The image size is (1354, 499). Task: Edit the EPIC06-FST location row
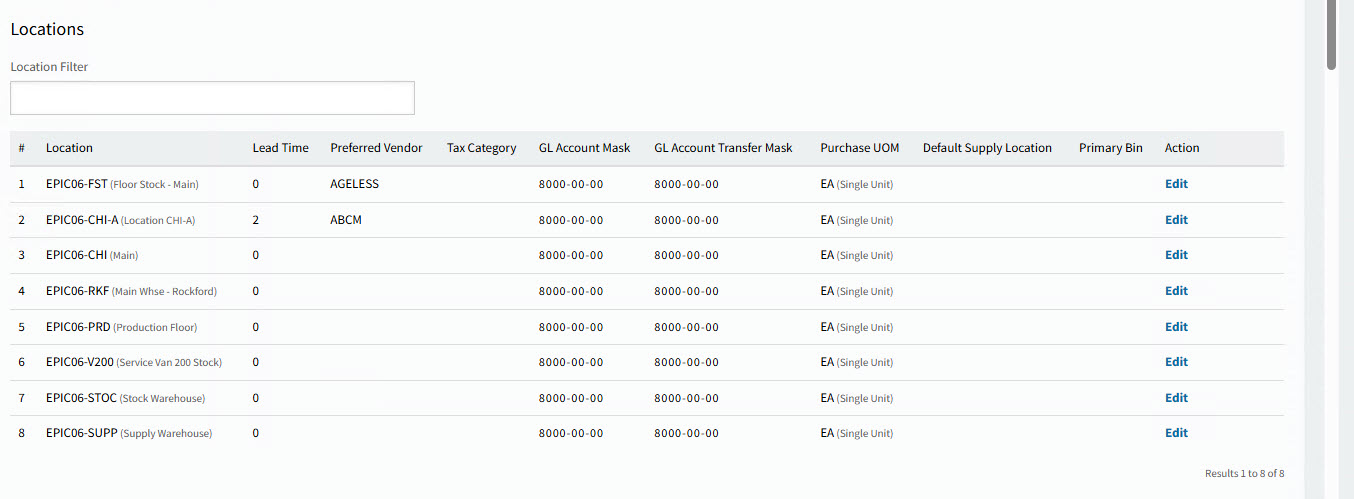[x=1176, y=184]
